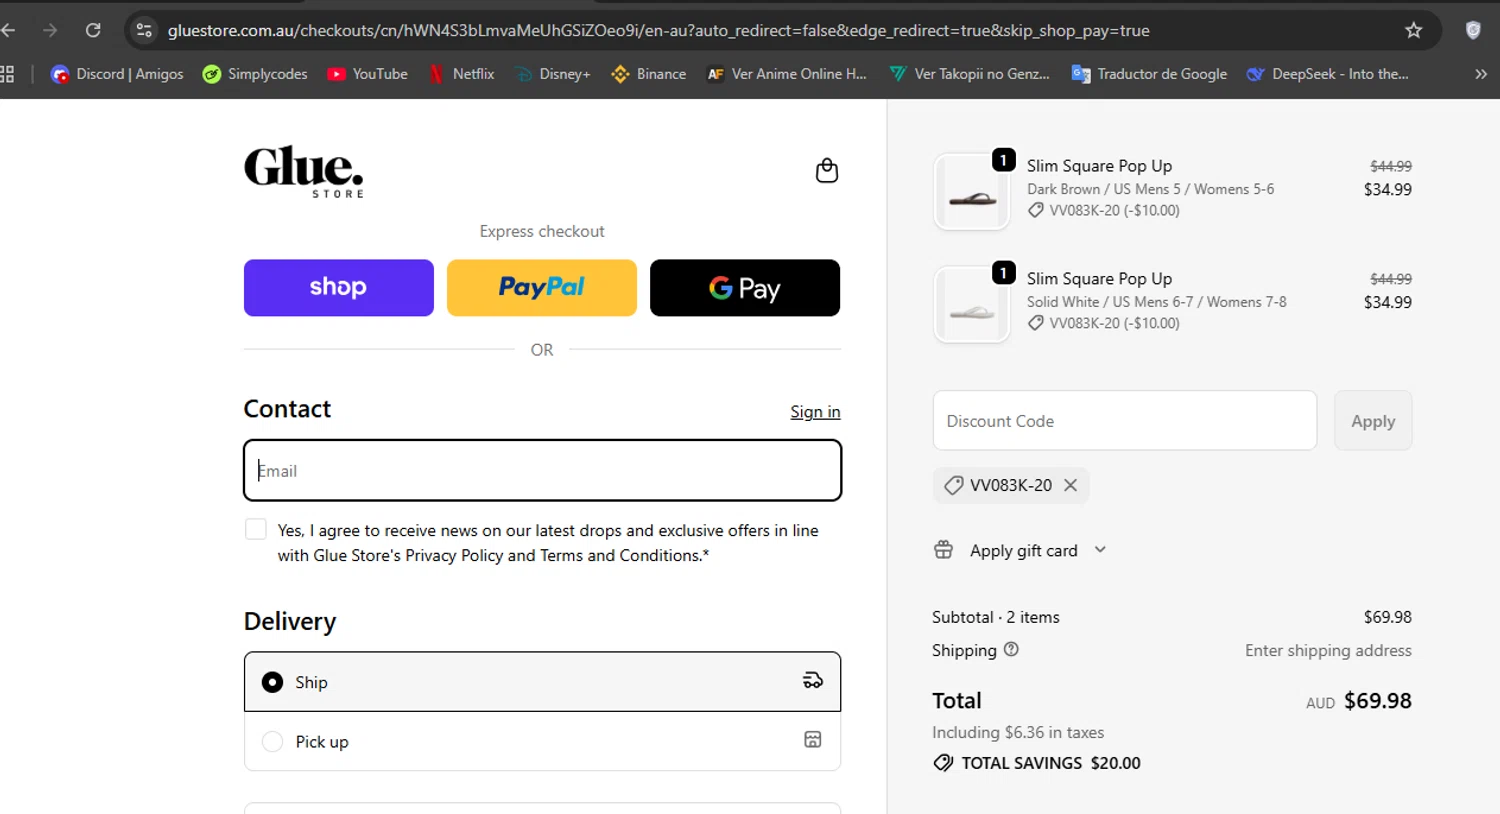1500x814 pixels.
Task: Click the browser address bar URL
Action: 658,30
